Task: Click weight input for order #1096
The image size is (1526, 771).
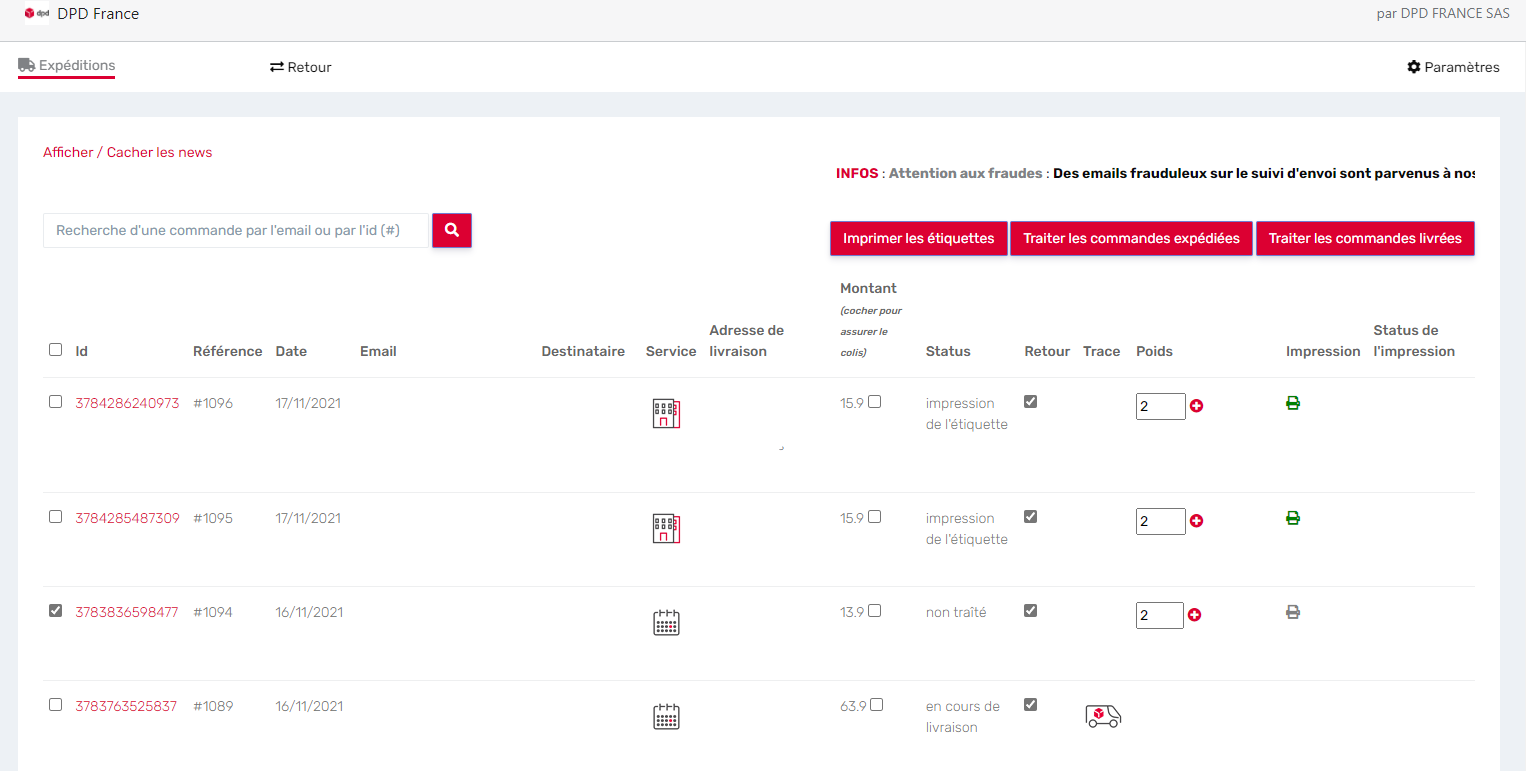Action: pyautogui.click(x=1160, y=406)
